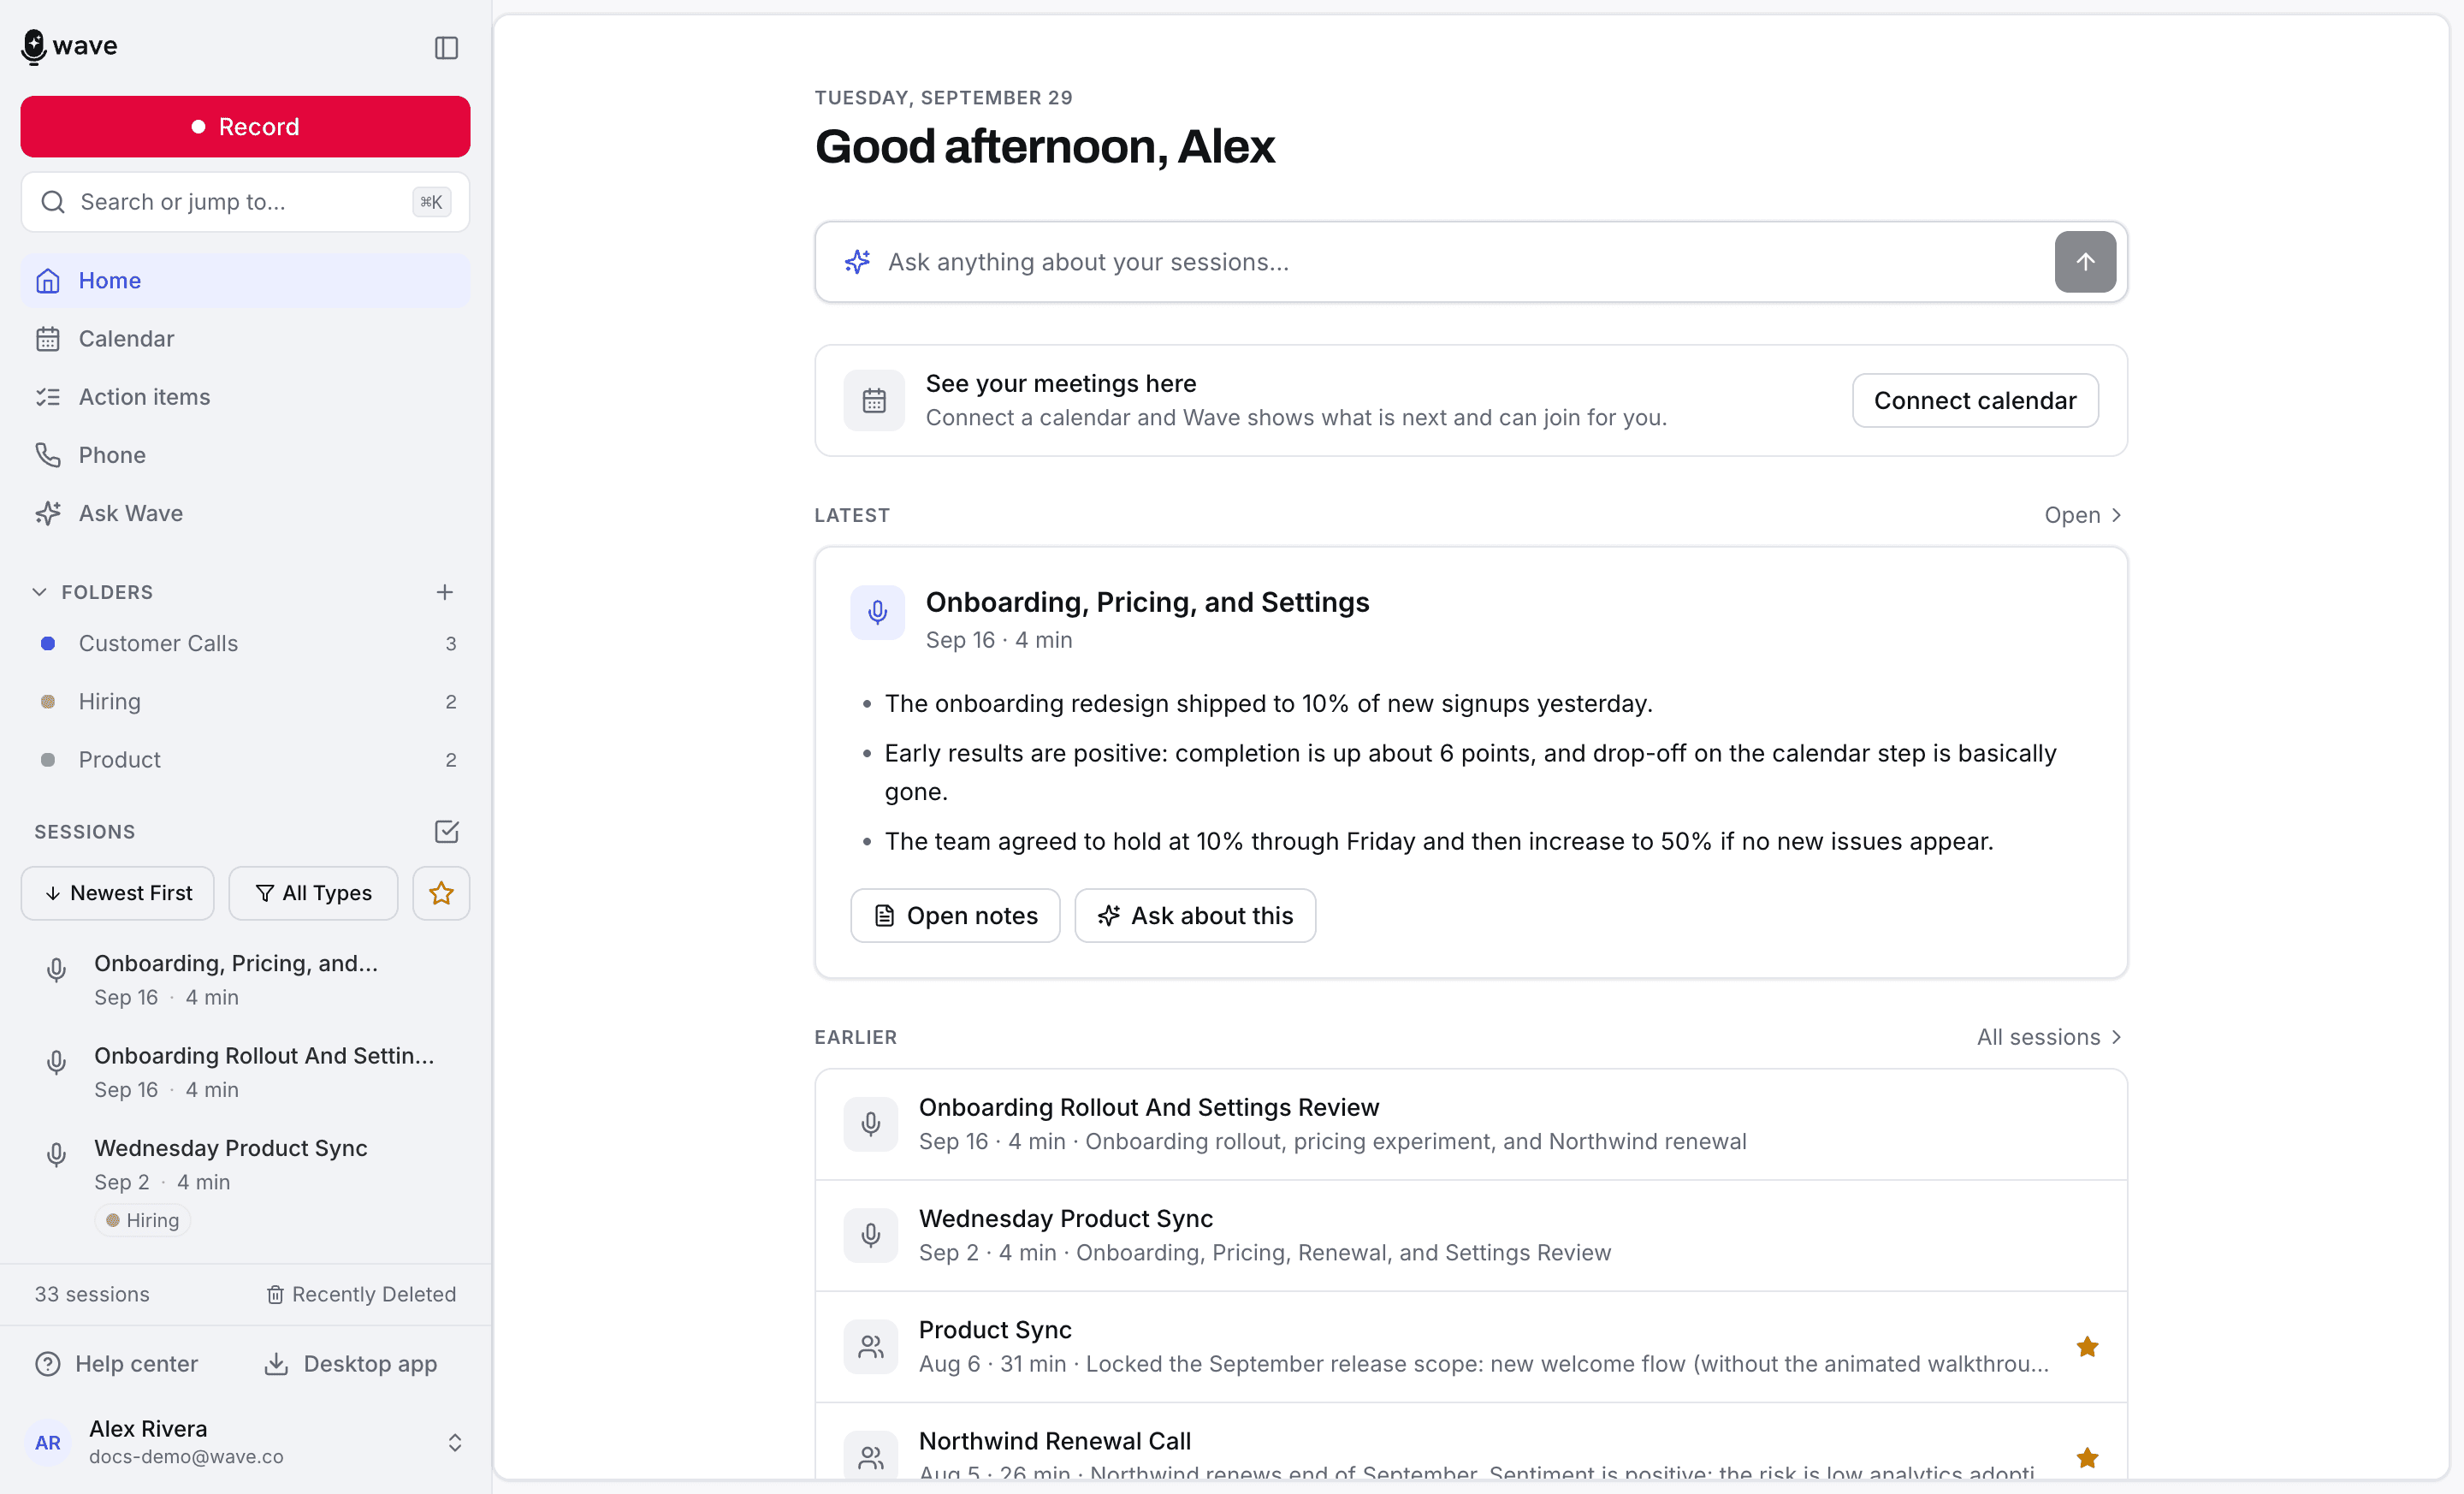Collapse the Folders section chevron
Screen dimensions: 2464x1494
point(39,592)
